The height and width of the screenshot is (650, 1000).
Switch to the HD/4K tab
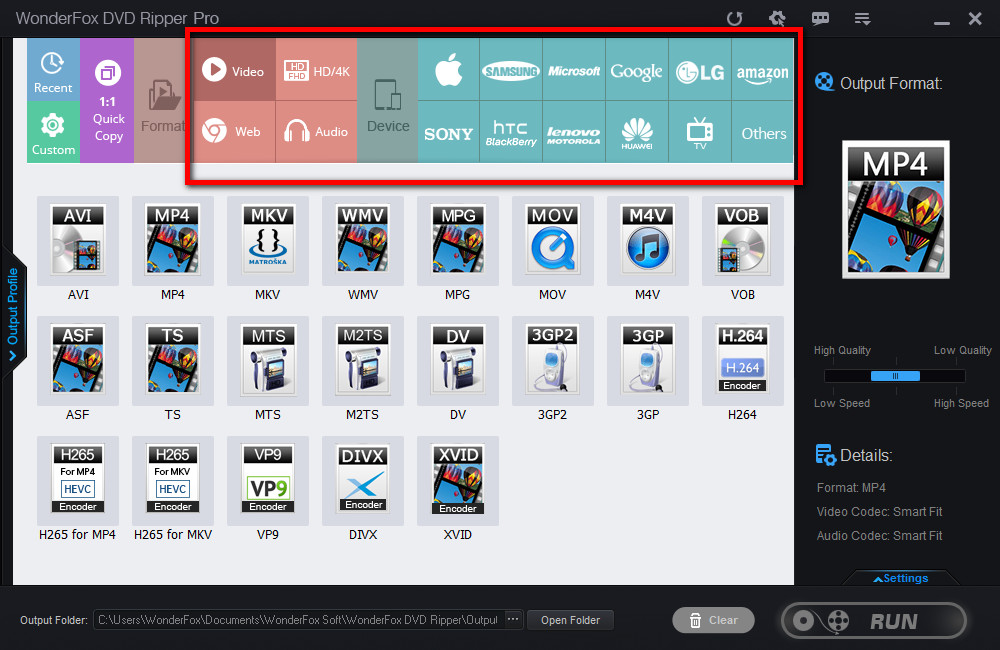click(316, 70)
